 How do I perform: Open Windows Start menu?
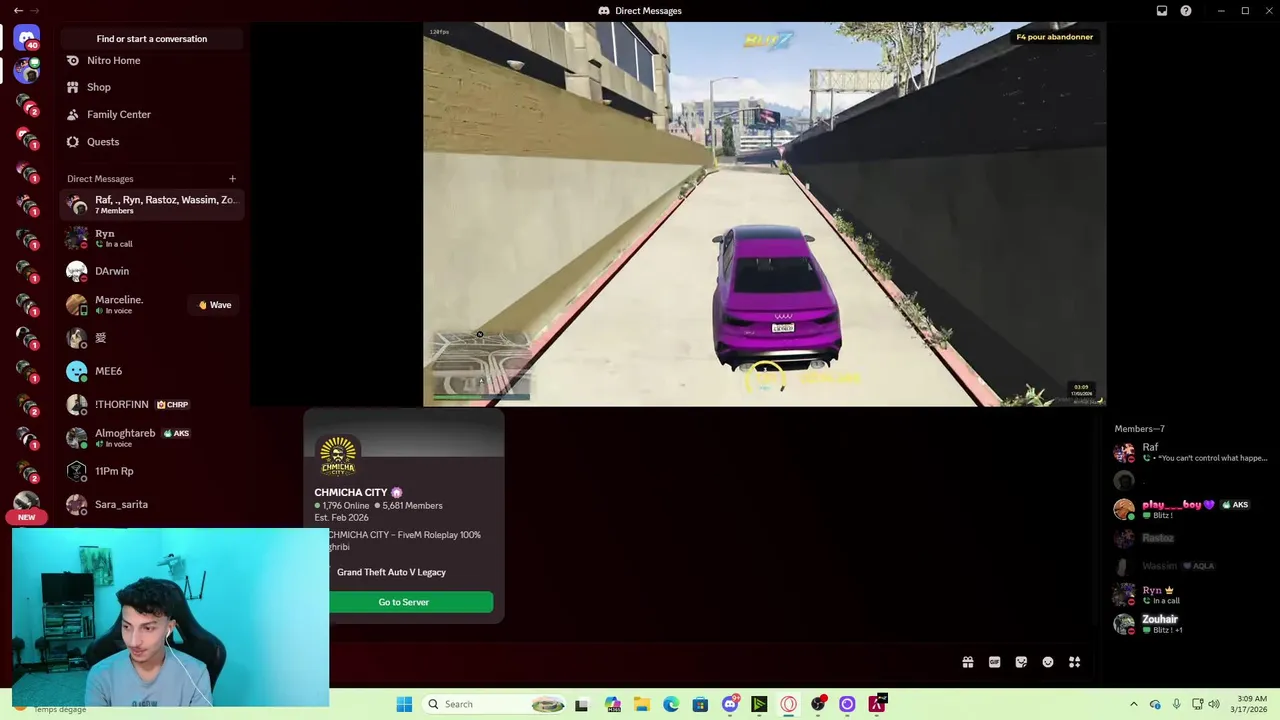pyautogui.click(x=404, y=704)
